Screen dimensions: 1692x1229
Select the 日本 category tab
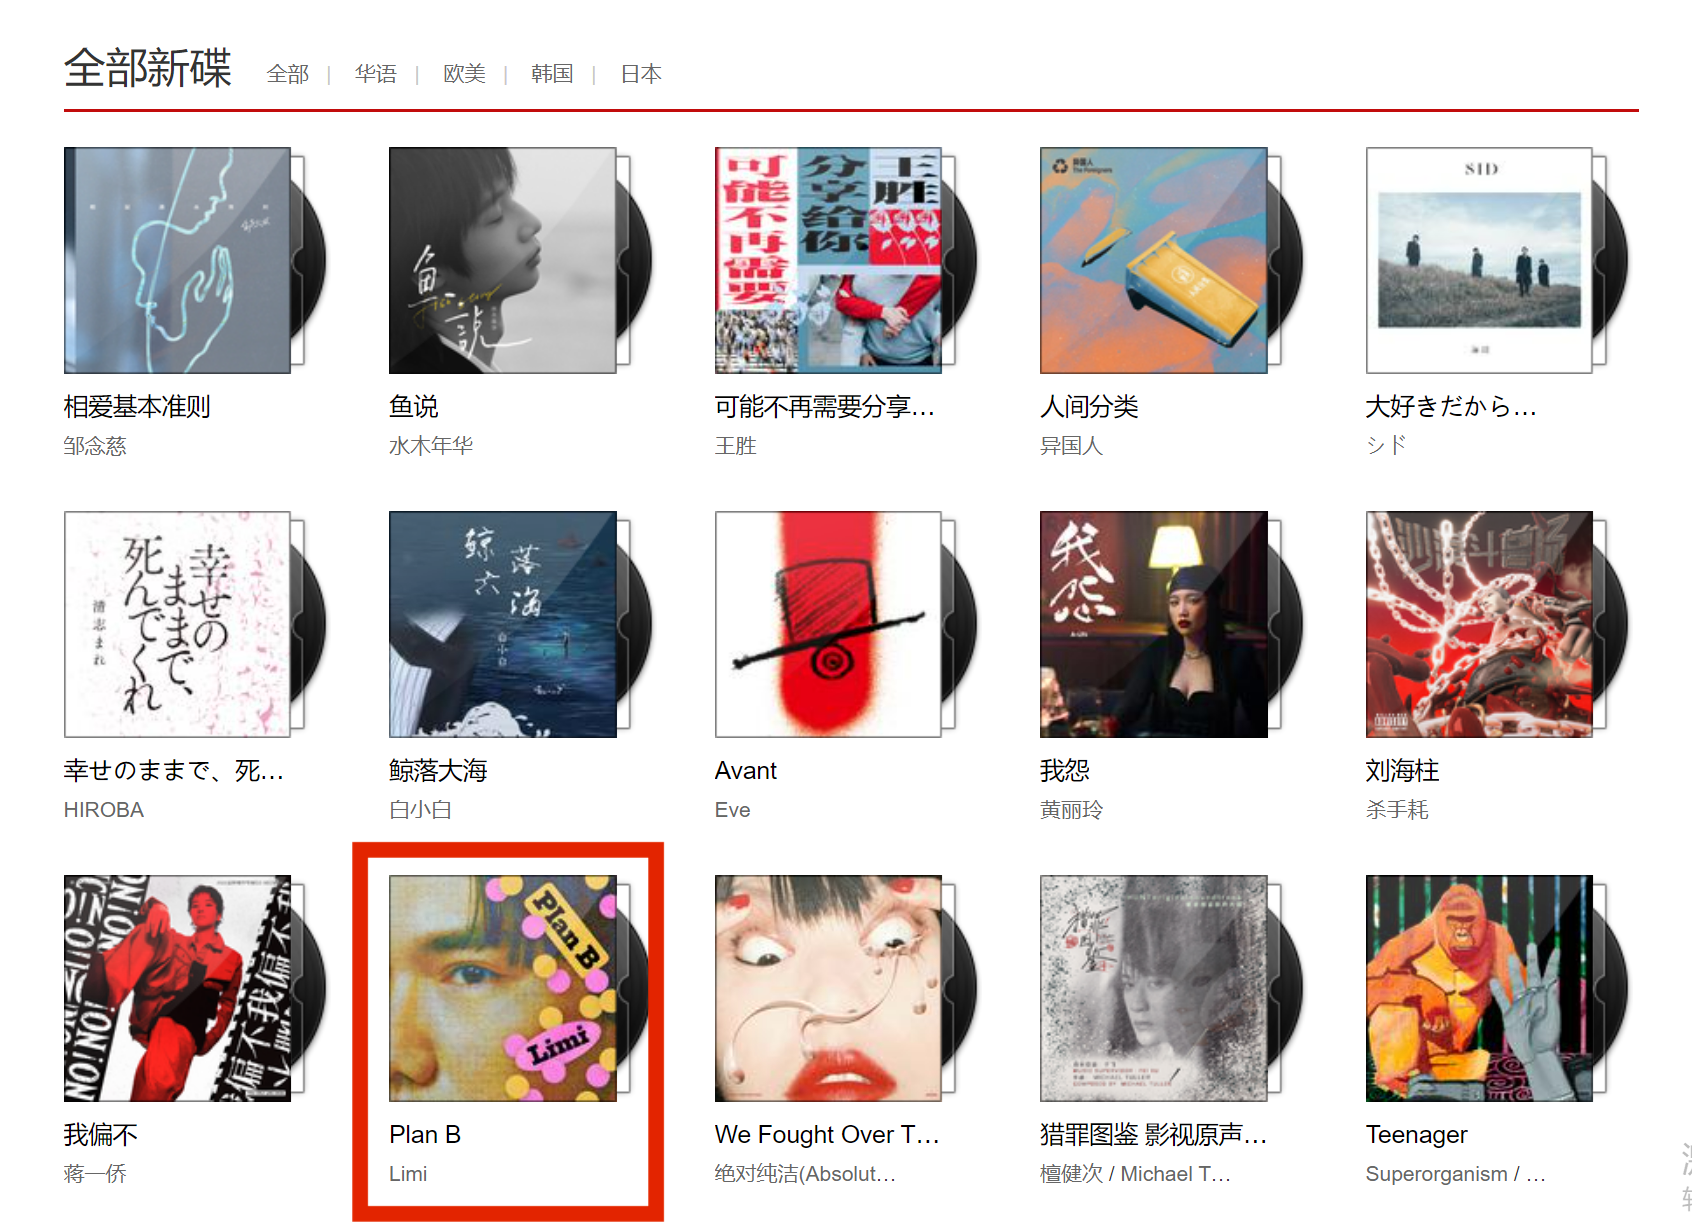641,74
